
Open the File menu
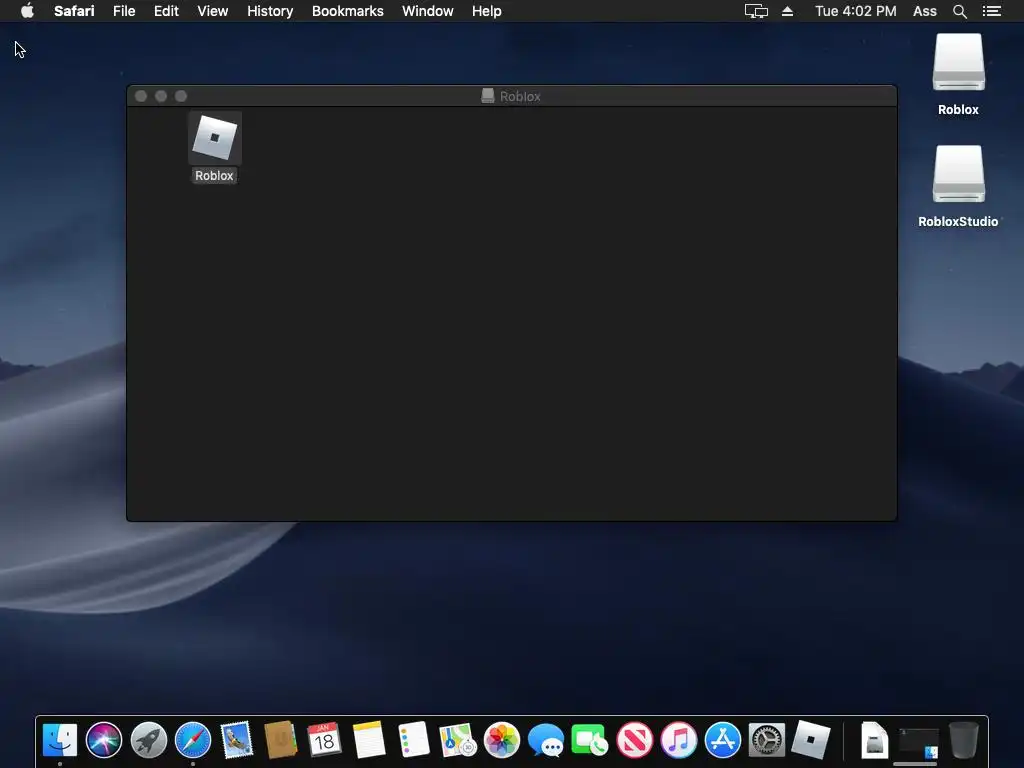pos(124,11)
